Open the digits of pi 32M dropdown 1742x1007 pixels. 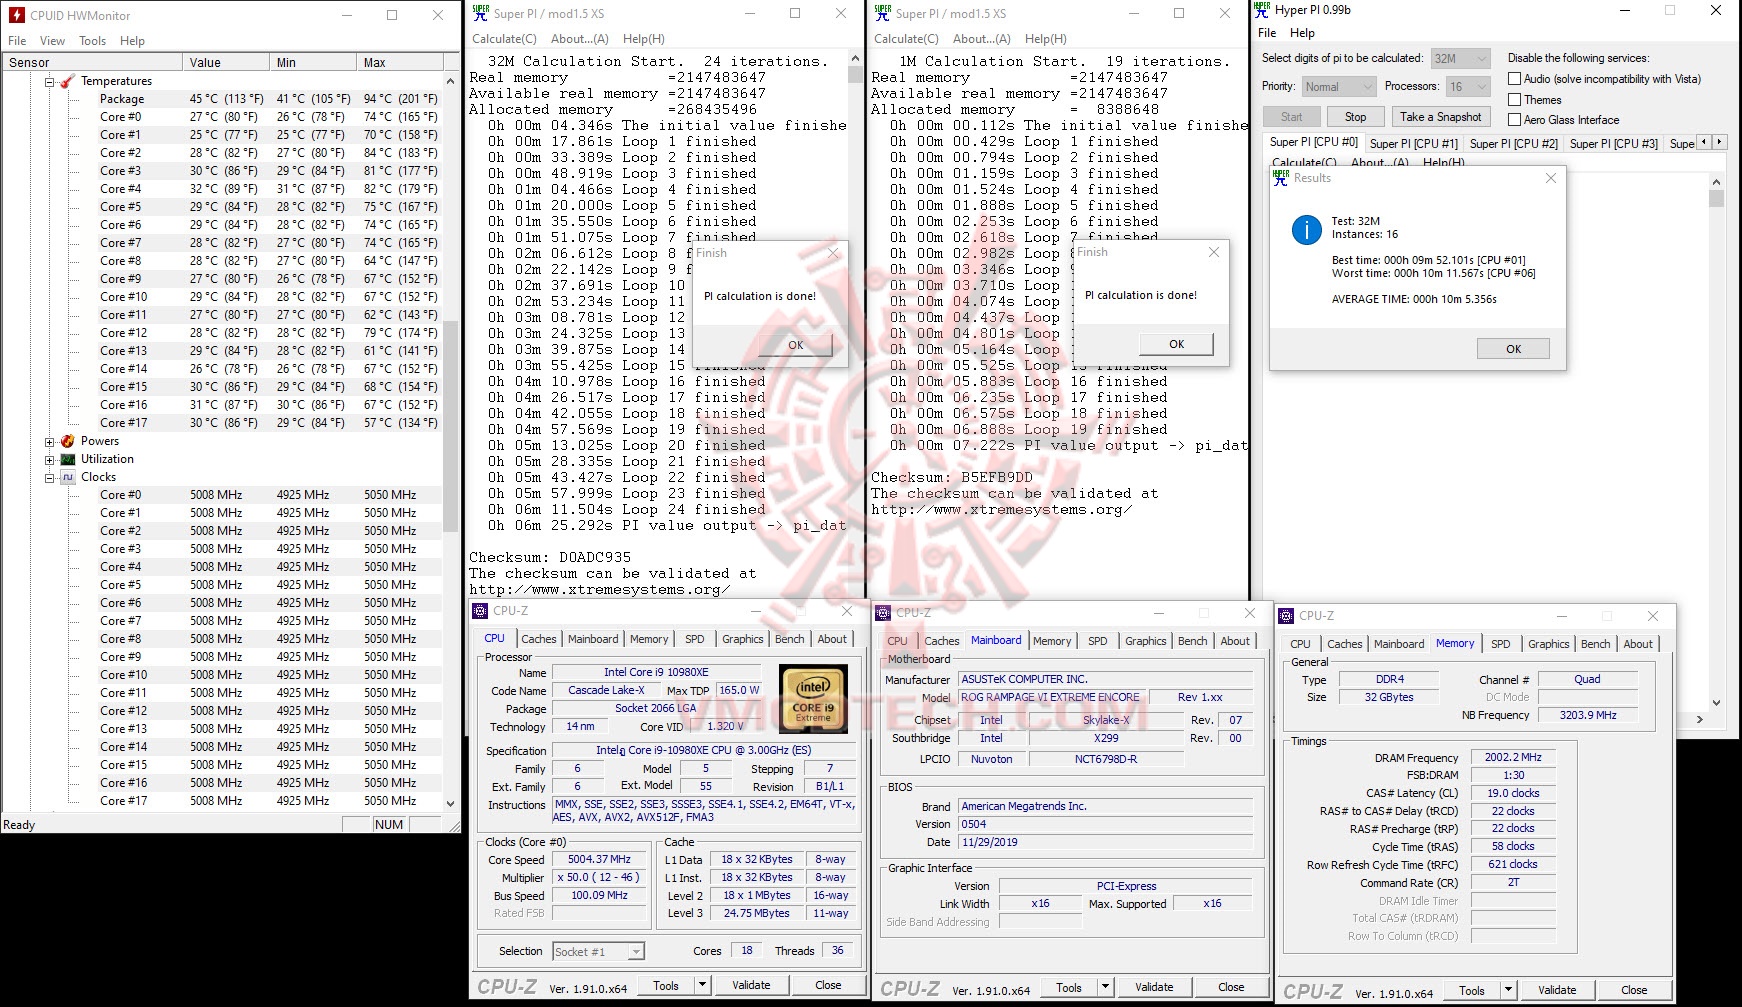click(x=1461, y=58)
